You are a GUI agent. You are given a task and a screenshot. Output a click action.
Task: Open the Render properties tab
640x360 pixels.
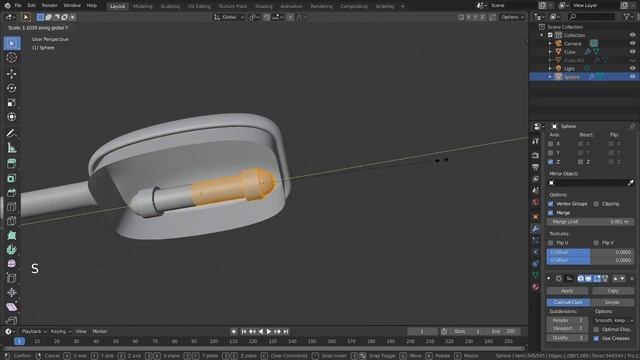click(536, 156)
